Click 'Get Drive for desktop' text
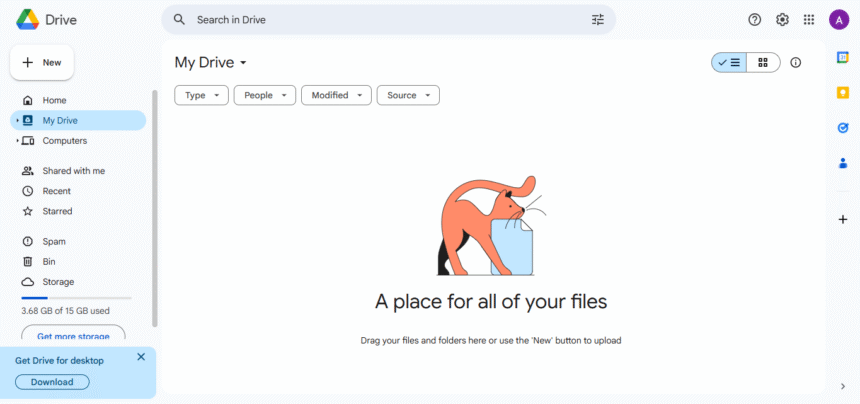The width and height of the screenshot is (860, 404). (x=59, y=361)
